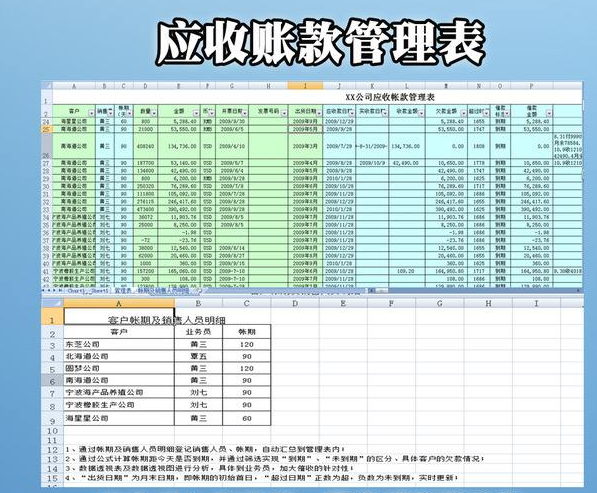Viewport: 597px width, 493px height.
Task: Click the 欠款金额 cell 164,950.80
Action: point(446,271)
